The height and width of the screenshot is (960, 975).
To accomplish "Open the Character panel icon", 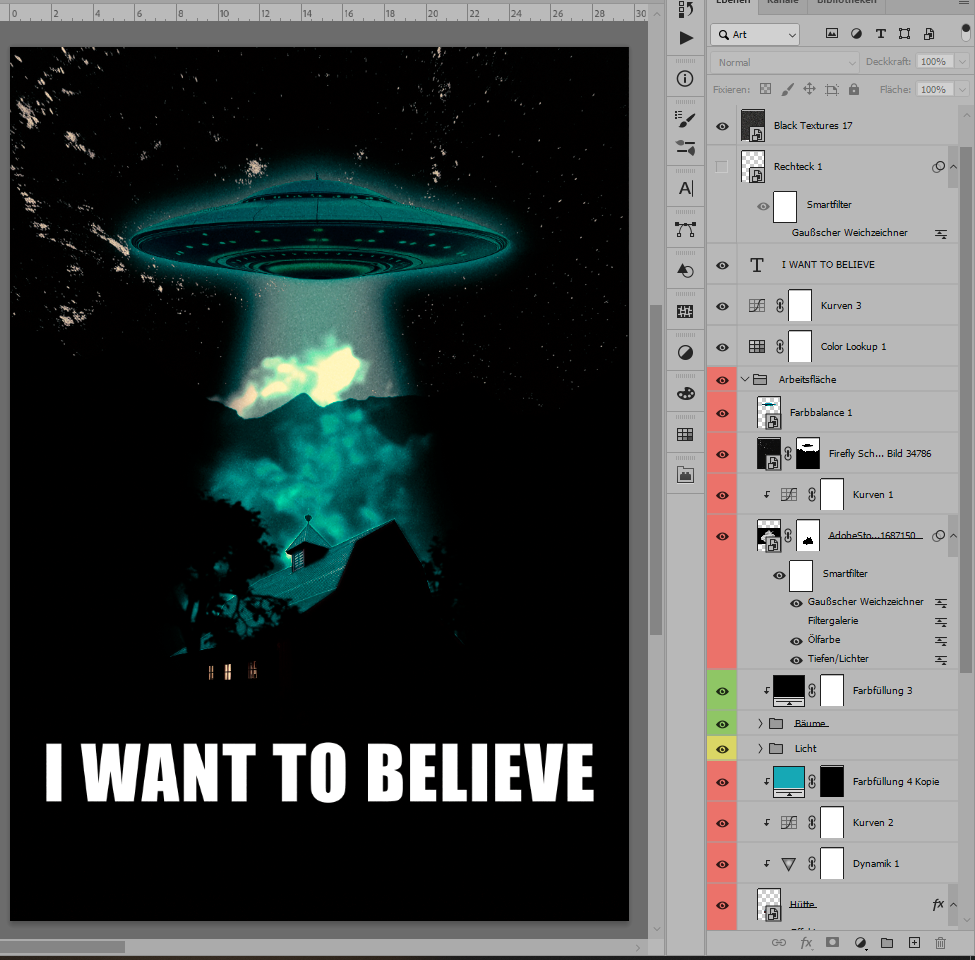I will click(x=685, y=188).
